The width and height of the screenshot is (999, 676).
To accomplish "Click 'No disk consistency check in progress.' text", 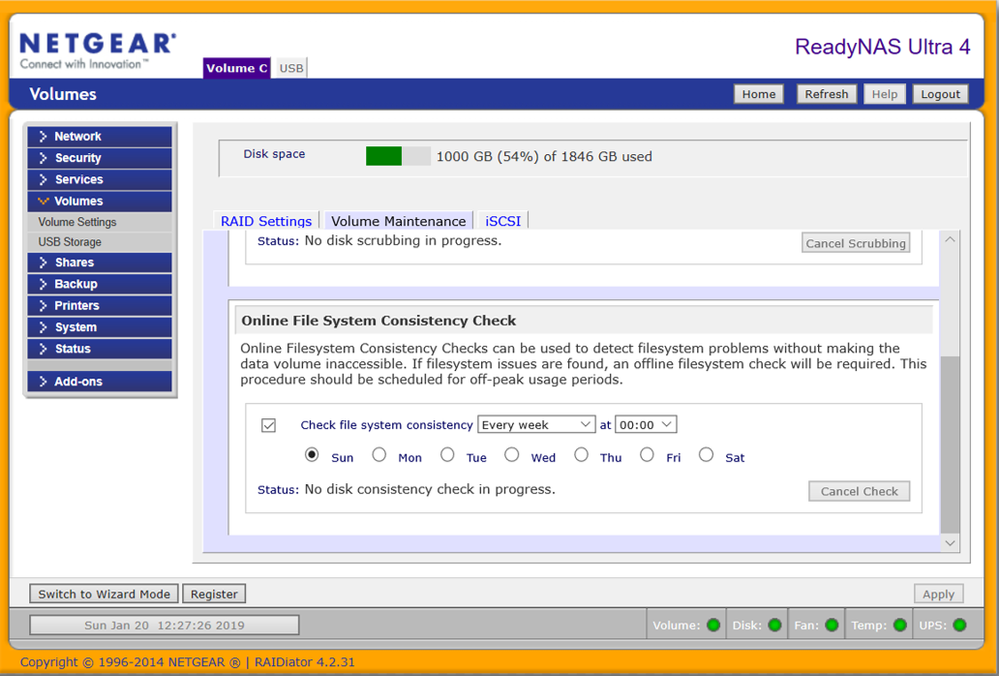I will pyautogui.click(x=429, y=489).
